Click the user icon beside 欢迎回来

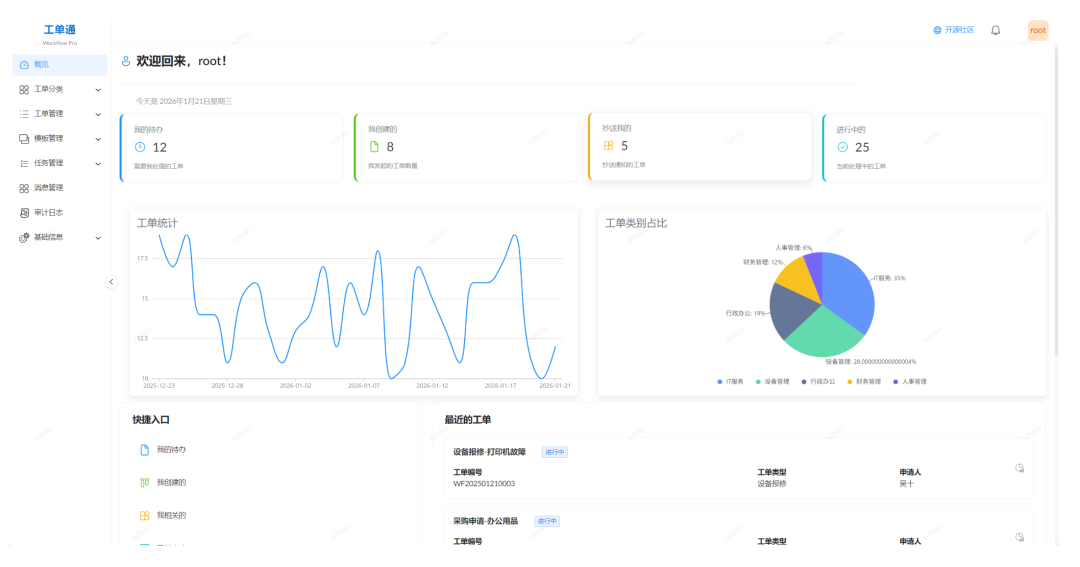(x=126, y=61)
